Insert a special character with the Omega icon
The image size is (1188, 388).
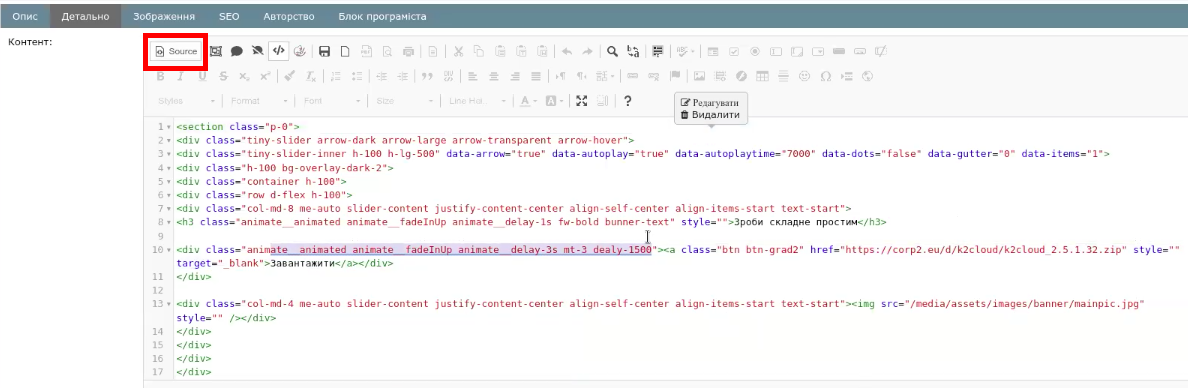[826, 76]
